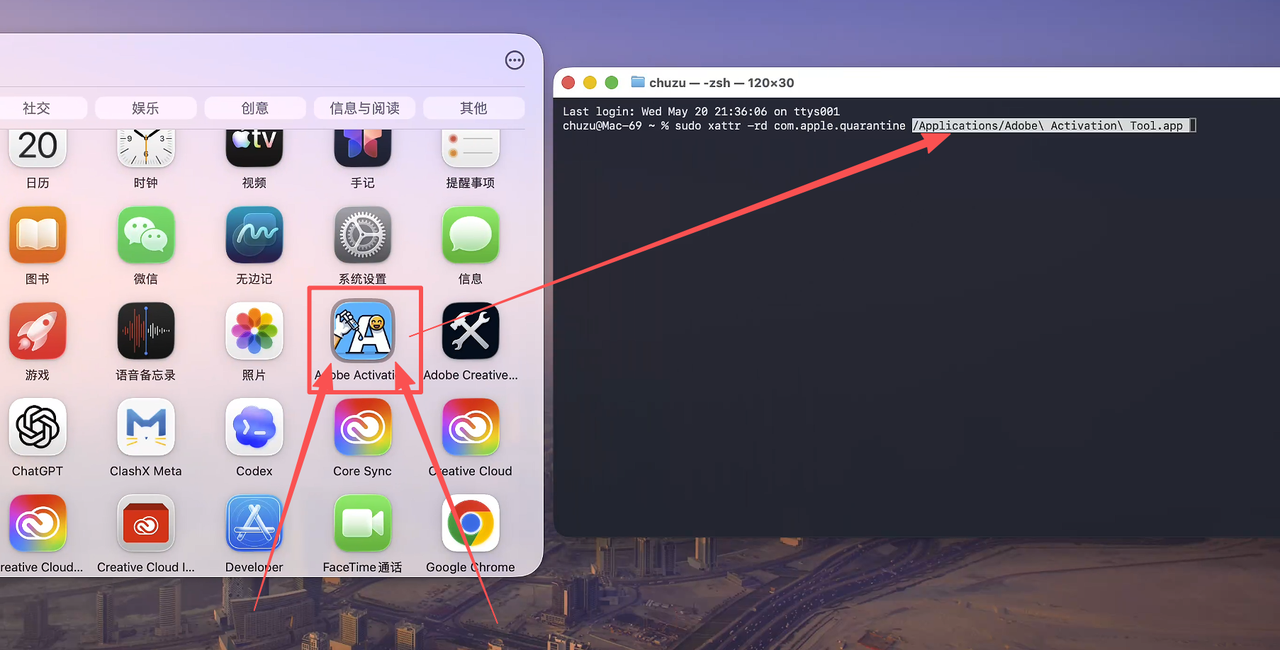
Task: Select the 其他 category tab
Action: [474, 108]
